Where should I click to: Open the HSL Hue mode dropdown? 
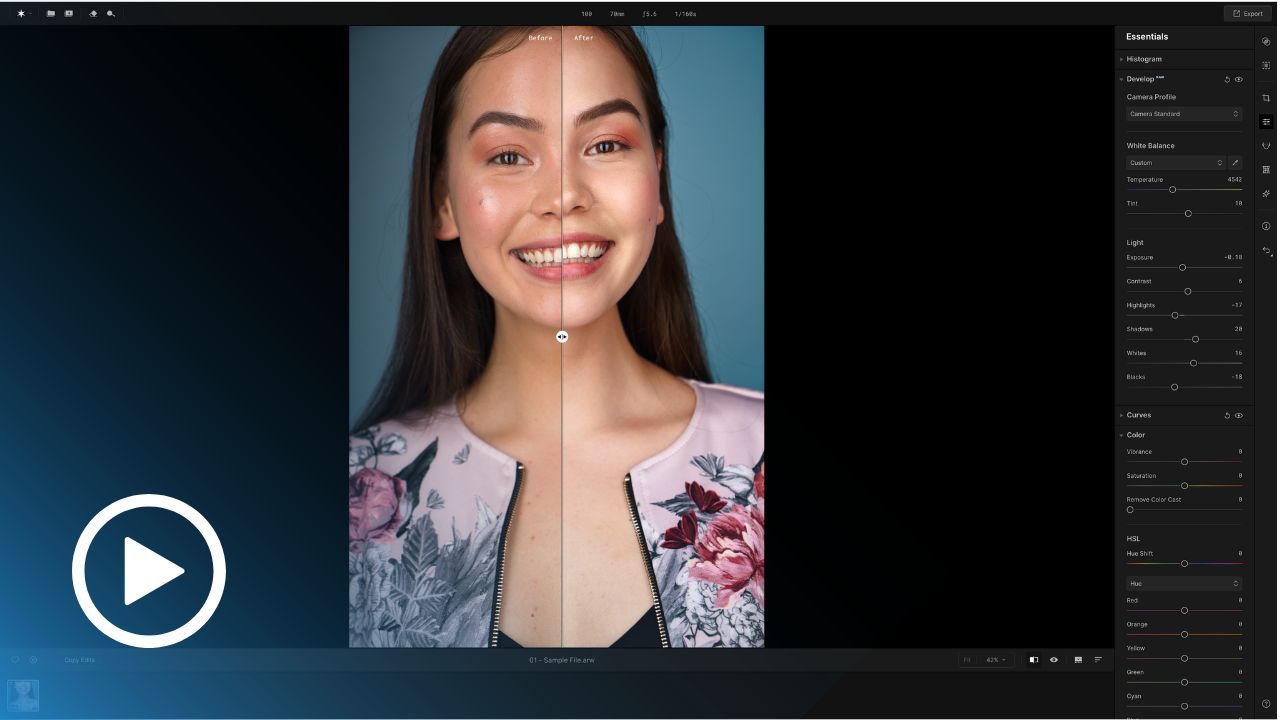pyautogui.click(x=1184, y=584)
